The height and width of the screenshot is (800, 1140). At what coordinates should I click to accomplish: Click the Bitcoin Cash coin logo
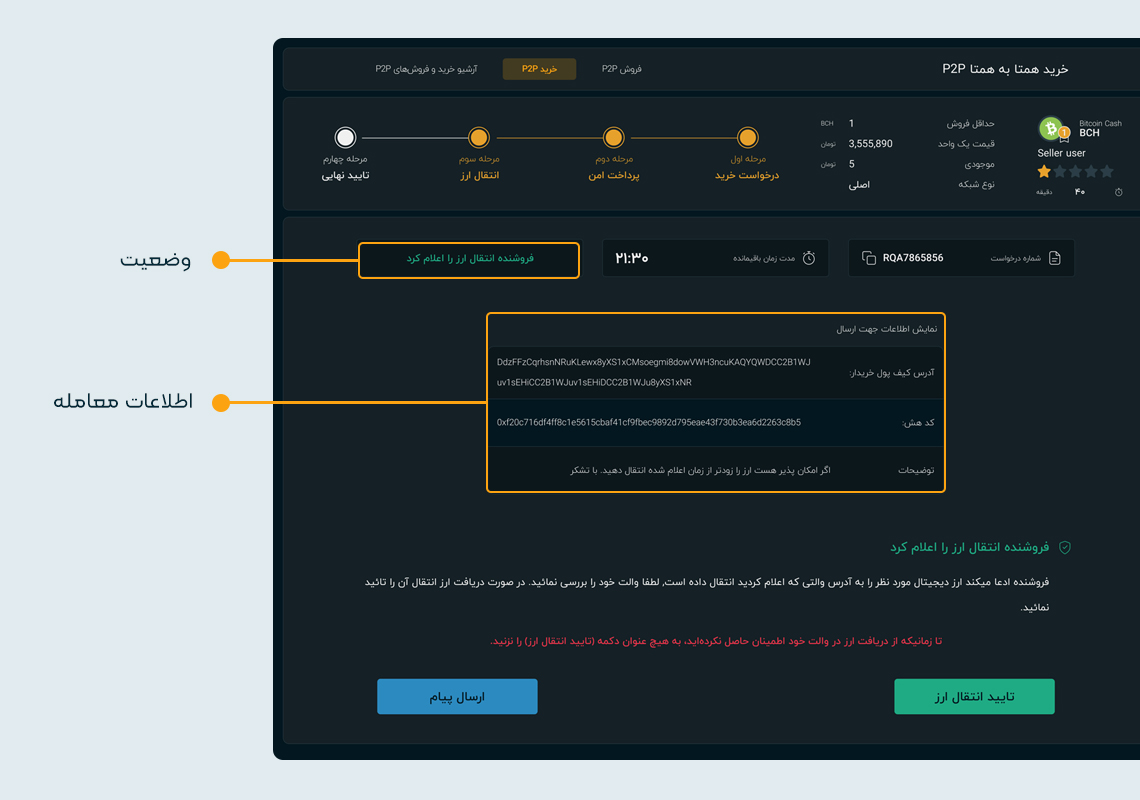pyautogui.click(x=1050, y=129)
